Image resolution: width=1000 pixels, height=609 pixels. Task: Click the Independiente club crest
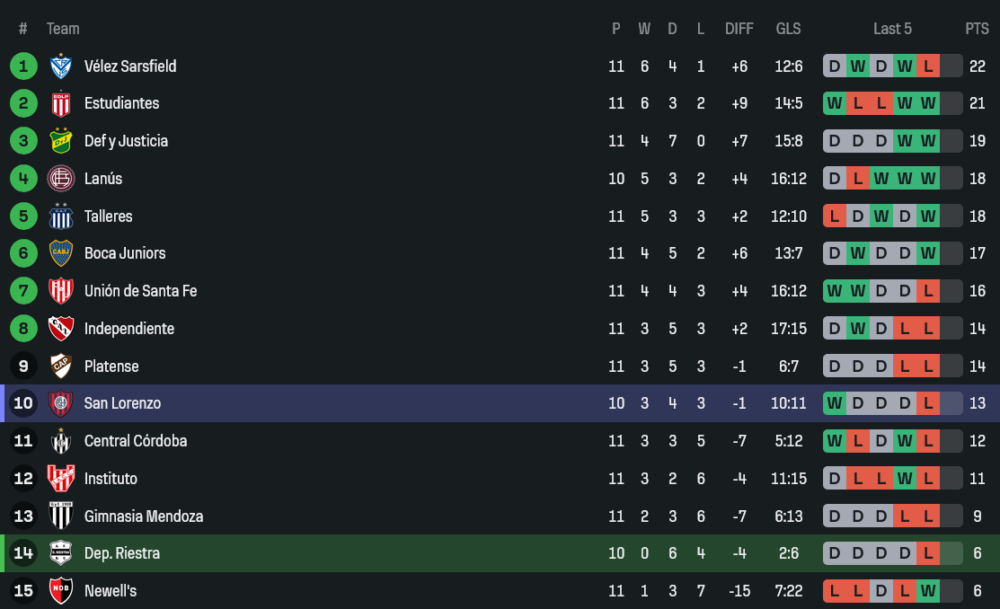61,329
